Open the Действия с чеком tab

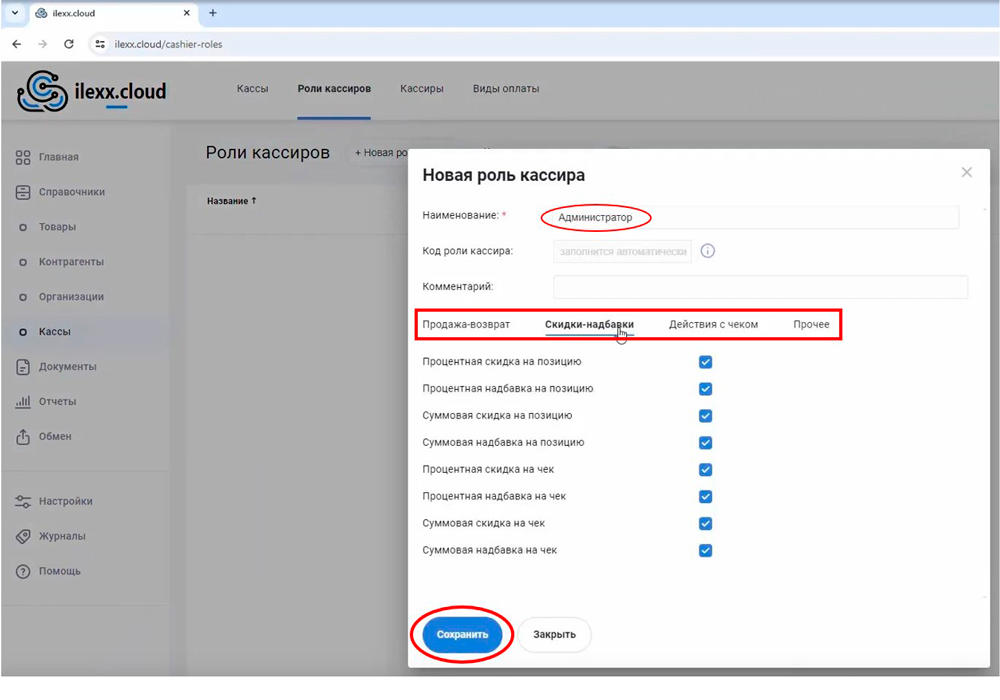(x=713, y=325)
